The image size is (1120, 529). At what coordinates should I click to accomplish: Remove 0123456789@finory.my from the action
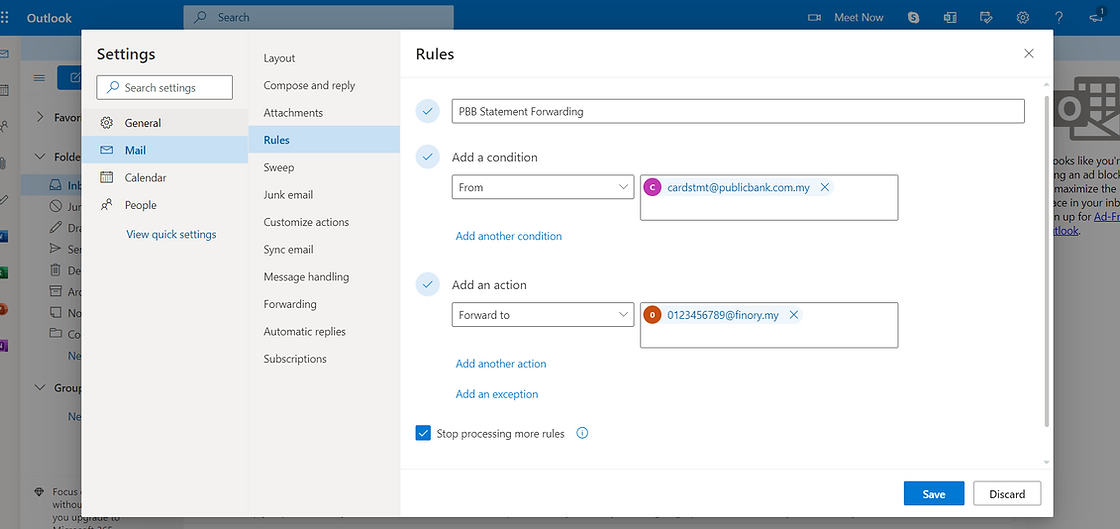pyautogui.click(x=794, y=315)
